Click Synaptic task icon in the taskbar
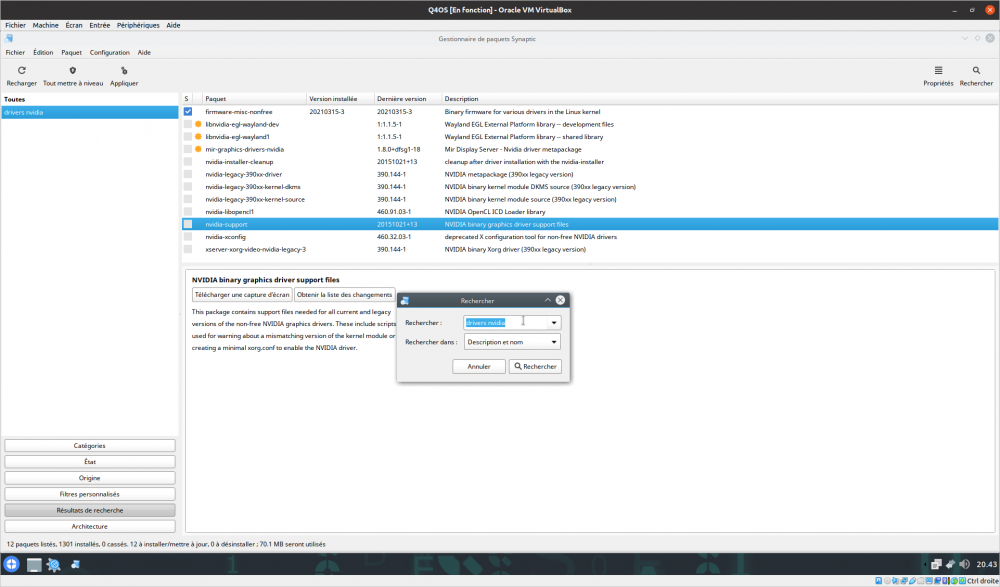This screenshot has height=587, width=1000. tap(75, 564)
